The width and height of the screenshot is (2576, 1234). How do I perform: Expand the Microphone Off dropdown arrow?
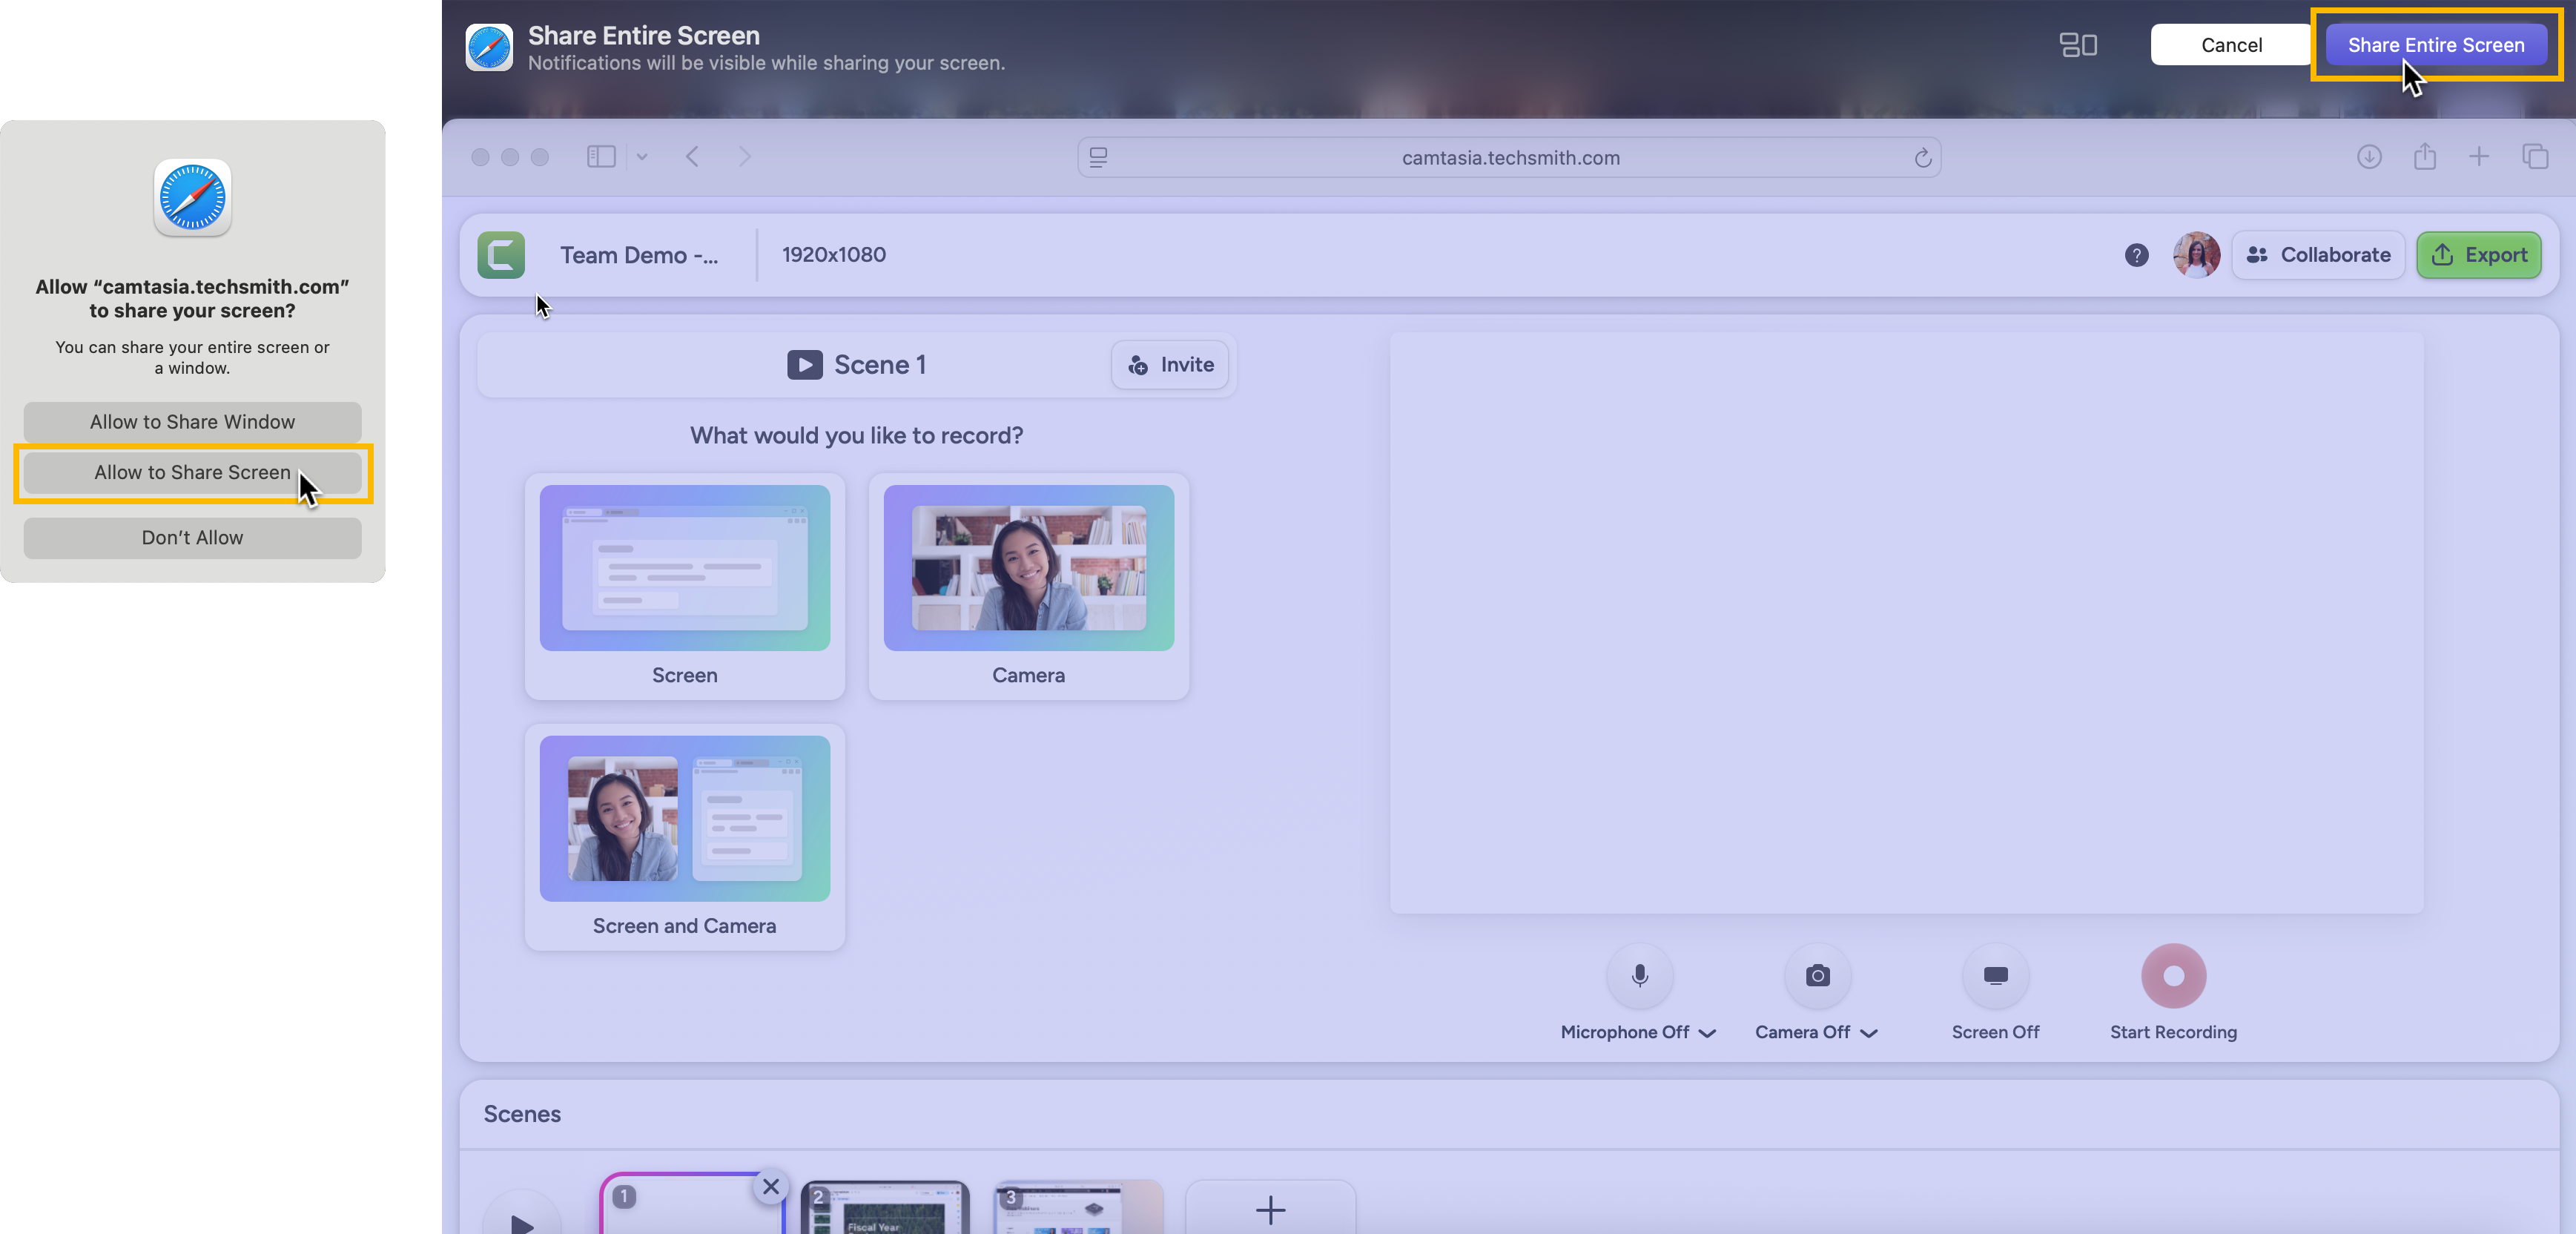click(x=1707, y=1033)
